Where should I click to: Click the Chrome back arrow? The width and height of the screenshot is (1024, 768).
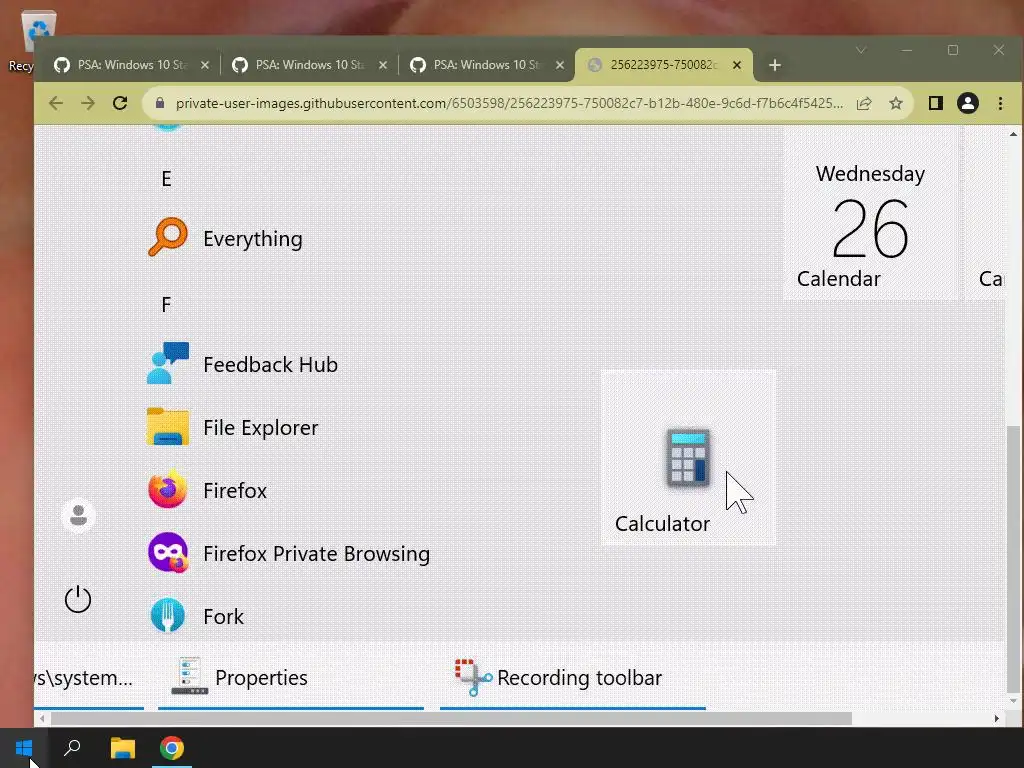[56, 103]
